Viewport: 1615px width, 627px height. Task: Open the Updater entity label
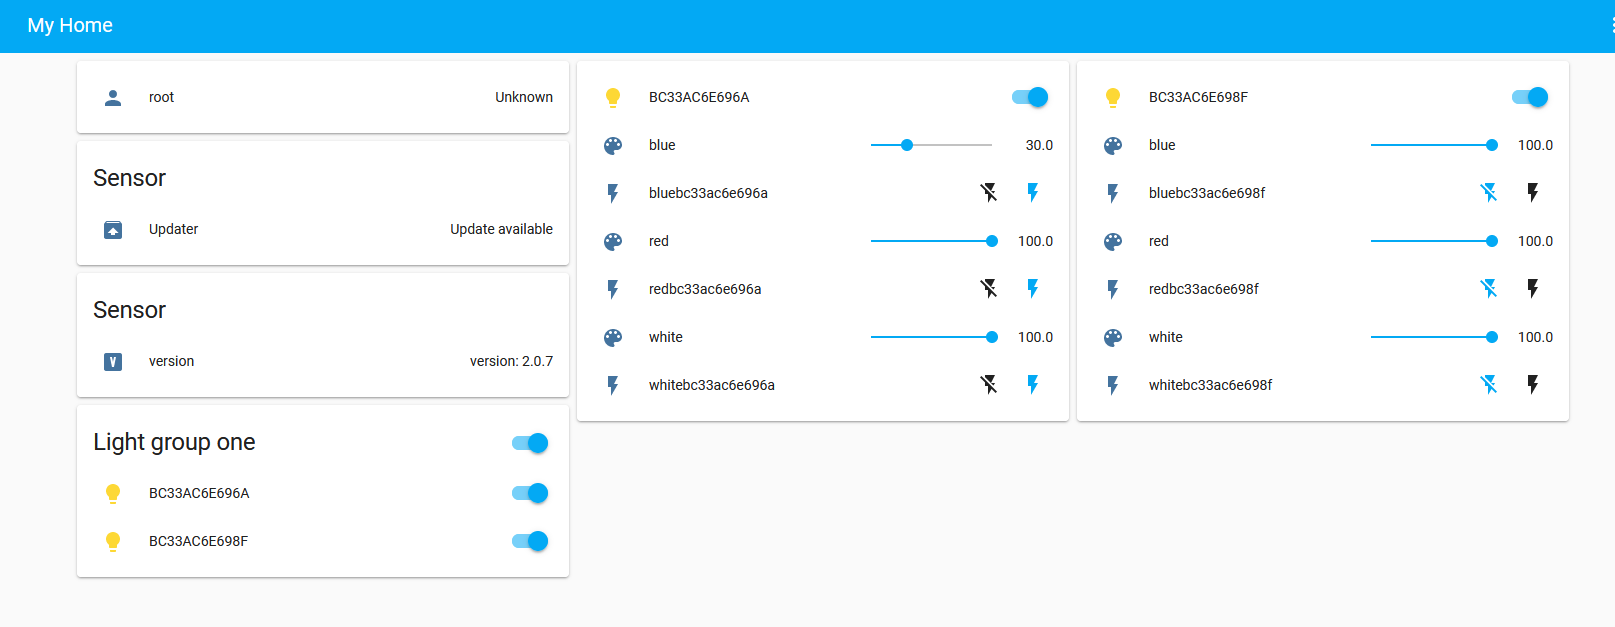pyautogui.click(x=173, y=229)
